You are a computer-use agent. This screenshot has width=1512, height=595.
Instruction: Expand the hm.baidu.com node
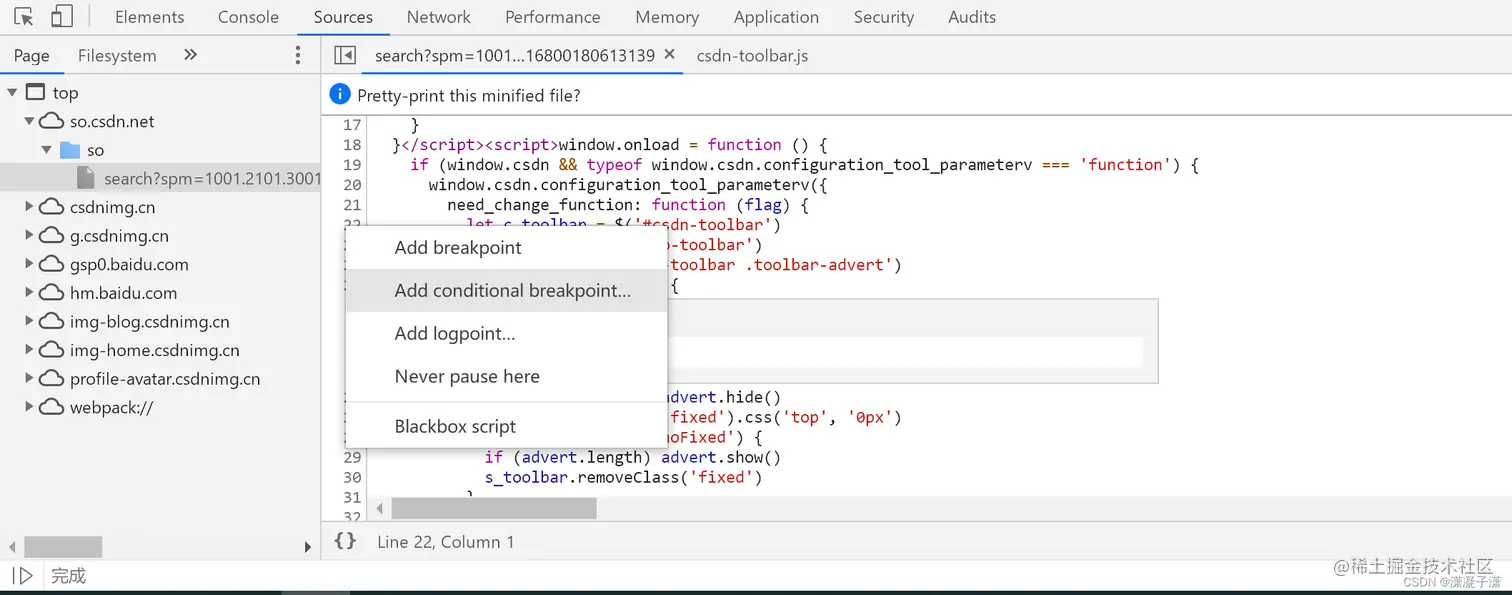pos(29,293)
